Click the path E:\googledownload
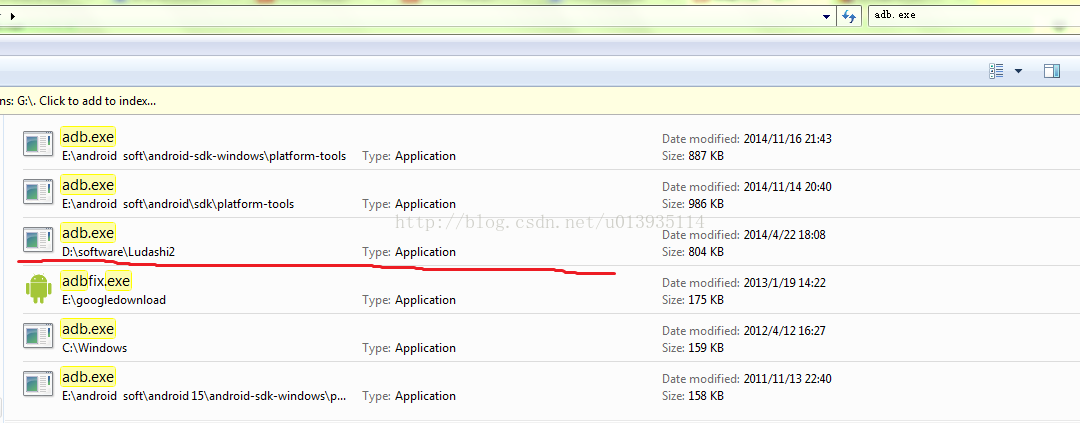Screen dimensions: 1080x423 (114, 300)
